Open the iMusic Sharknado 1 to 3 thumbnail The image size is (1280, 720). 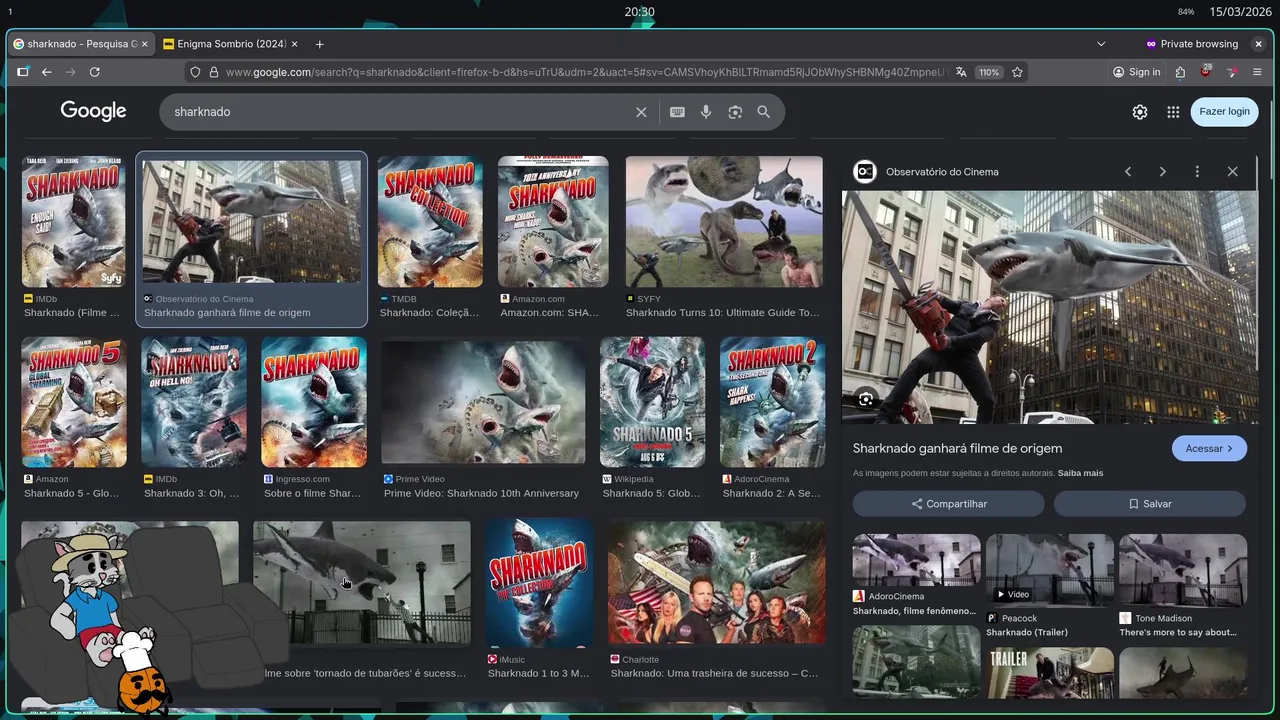[x=539, y=583]
